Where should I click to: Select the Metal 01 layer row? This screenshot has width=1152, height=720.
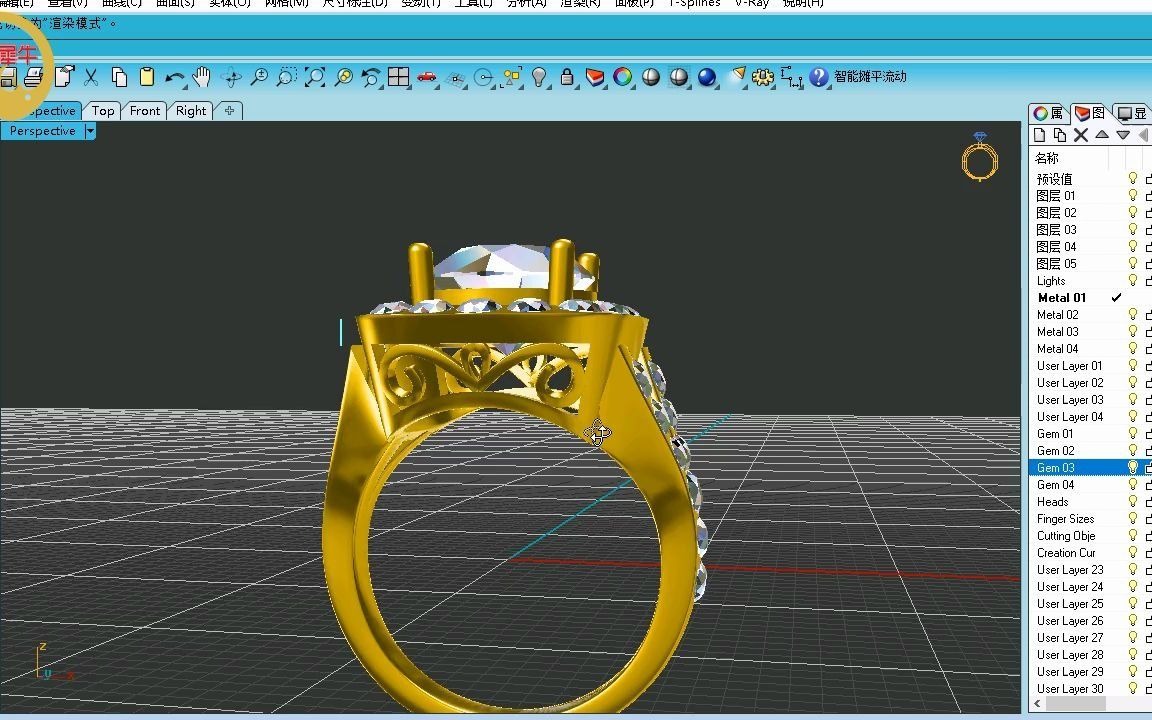[1090, 298]
